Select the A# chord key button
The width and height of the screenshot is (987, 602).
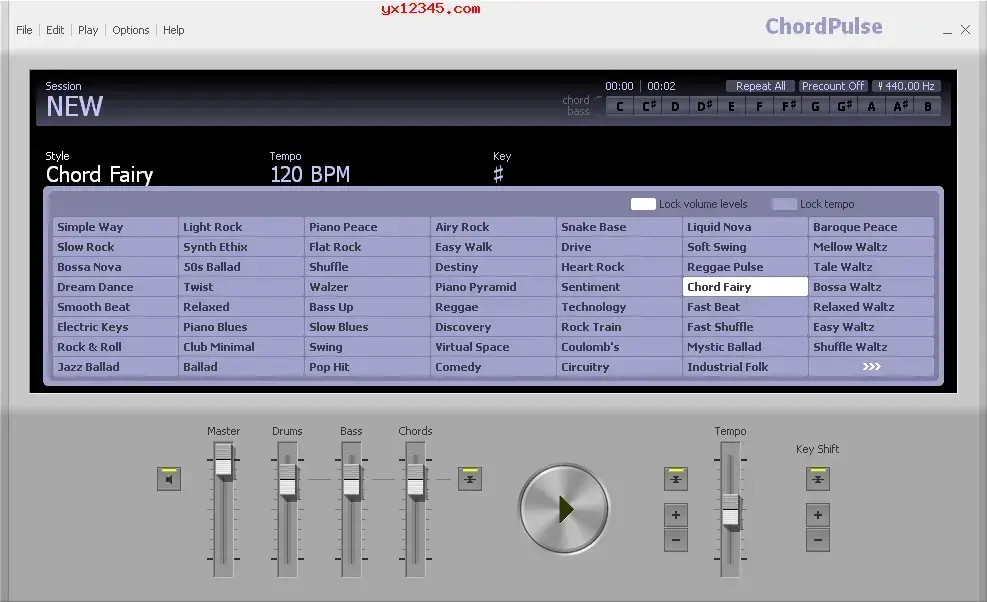(900, 106)
